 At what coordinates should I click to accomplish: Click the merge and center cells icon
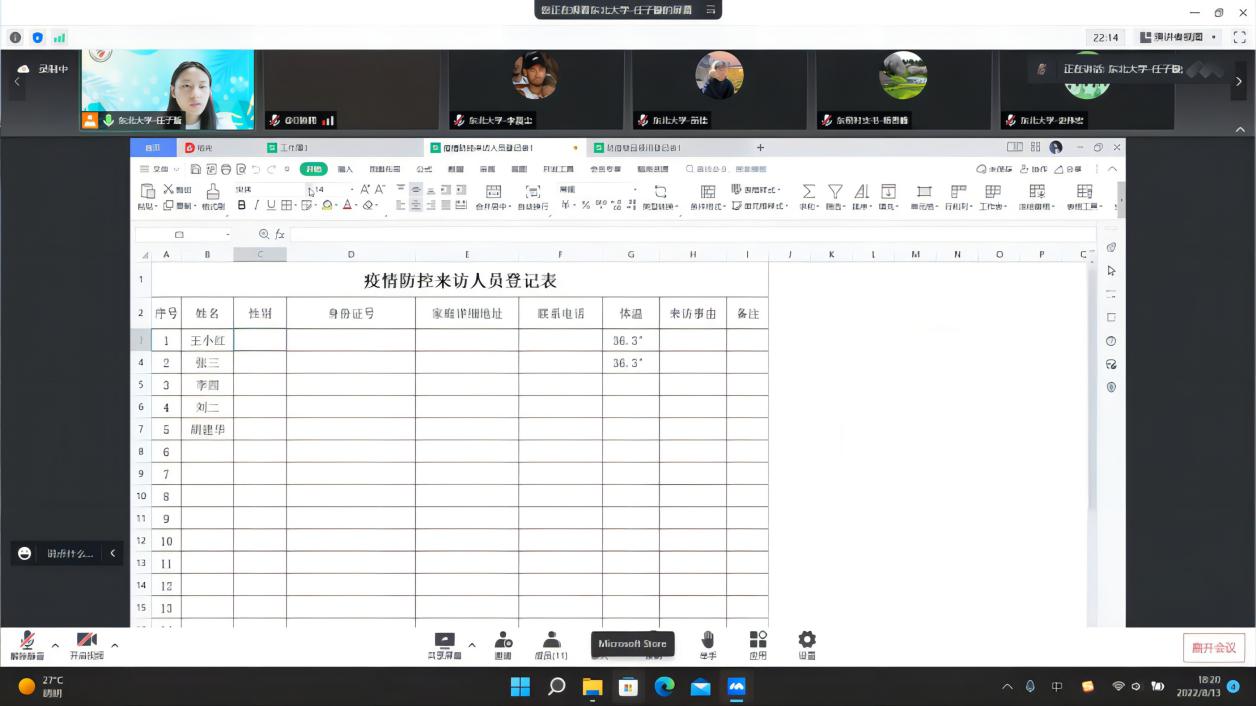(493, 192)
